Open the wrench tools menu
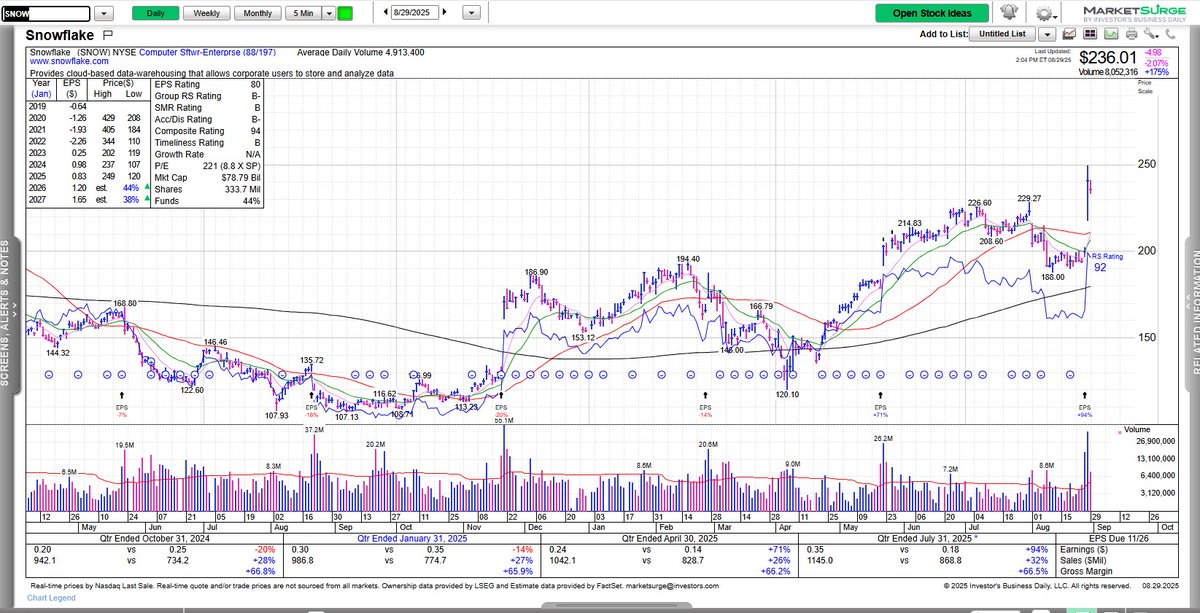This screenshot has height=613, width=1200. pos(1151,35)
